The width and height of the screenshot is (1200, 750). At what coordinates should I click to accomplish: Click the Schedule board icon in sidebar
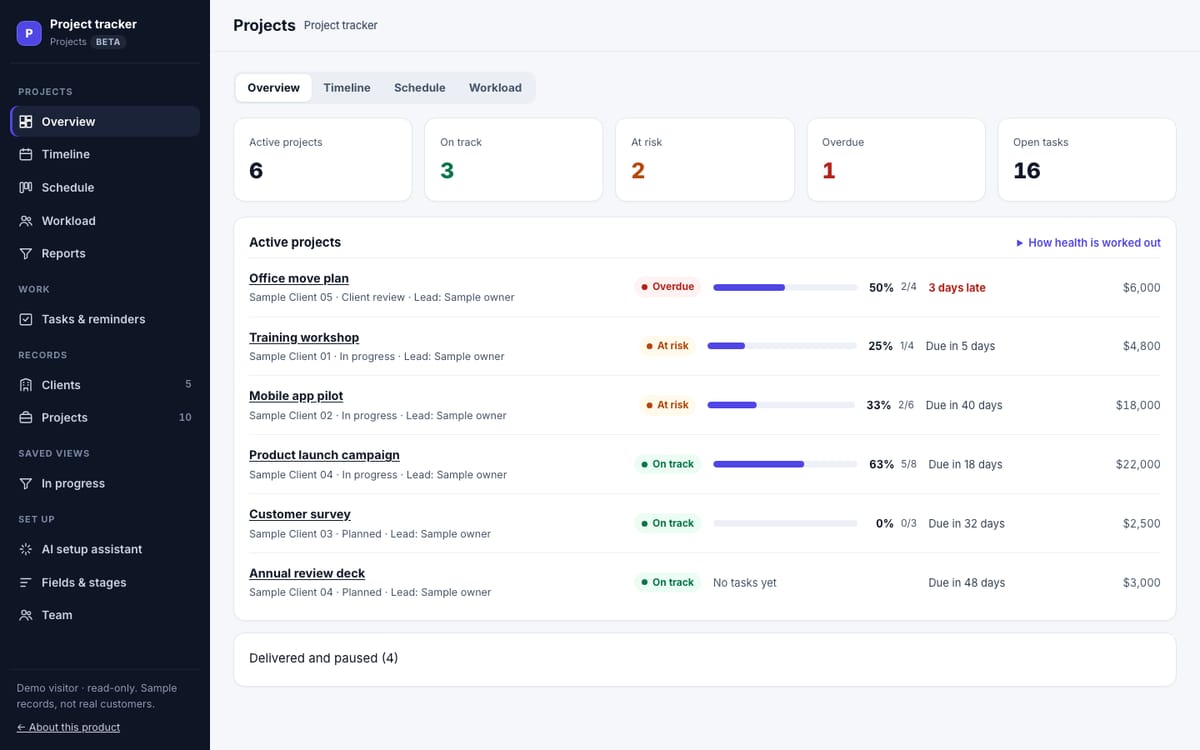point(26,188)
